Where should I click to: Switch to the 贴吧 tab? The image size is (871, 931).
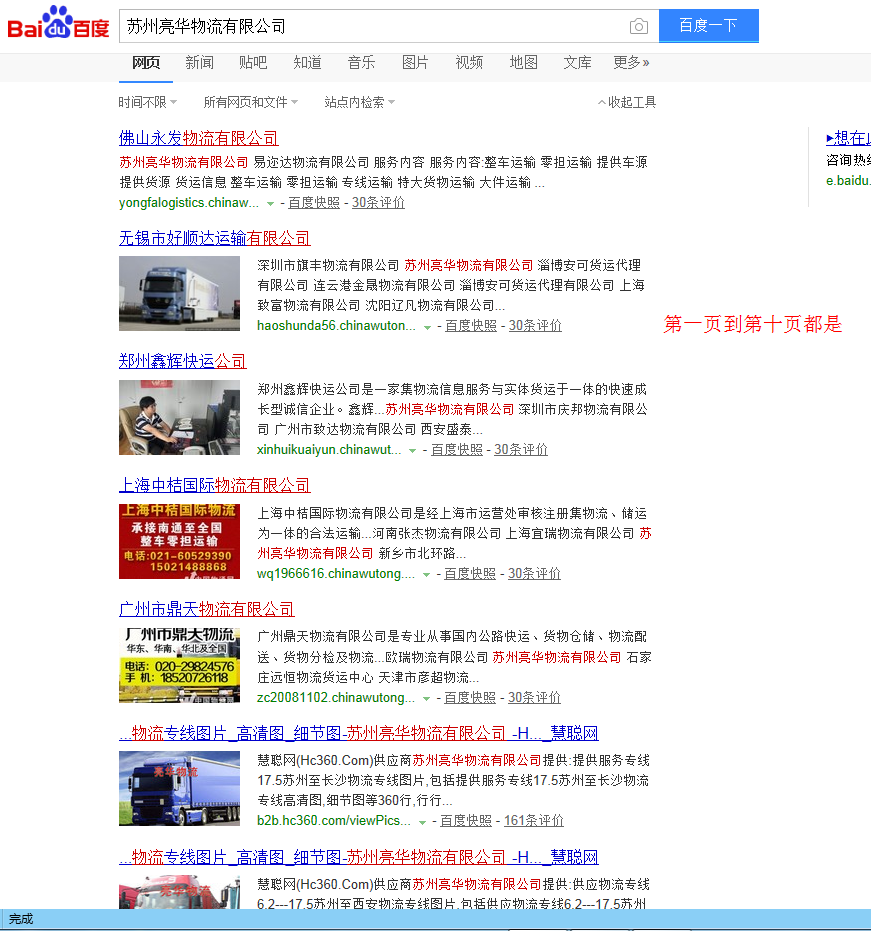253,62
